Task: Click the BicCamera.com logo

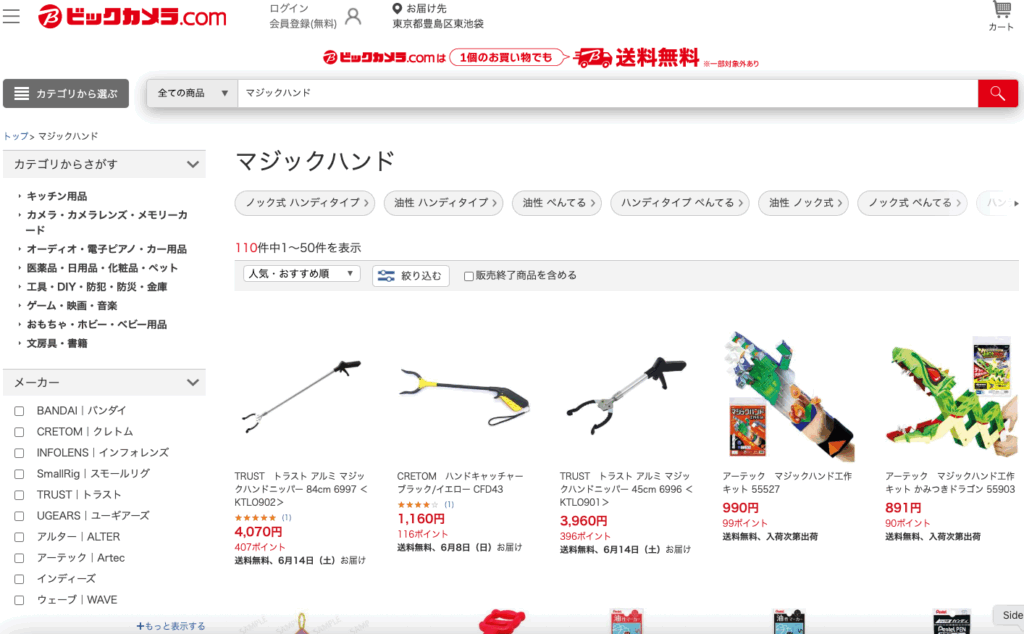Action: pyautogui.click(x=132, y=16)
